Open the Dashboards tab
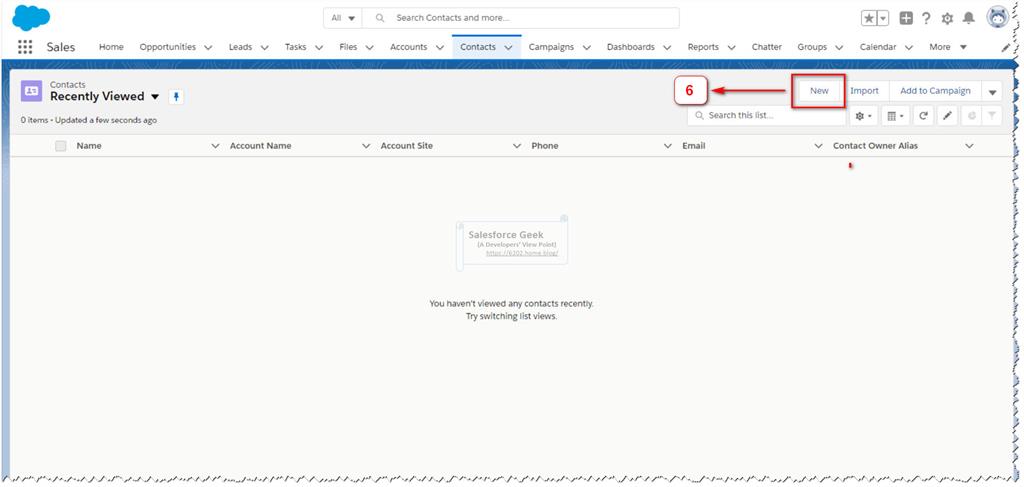1024x487 pixels. (x=631, y=47)
